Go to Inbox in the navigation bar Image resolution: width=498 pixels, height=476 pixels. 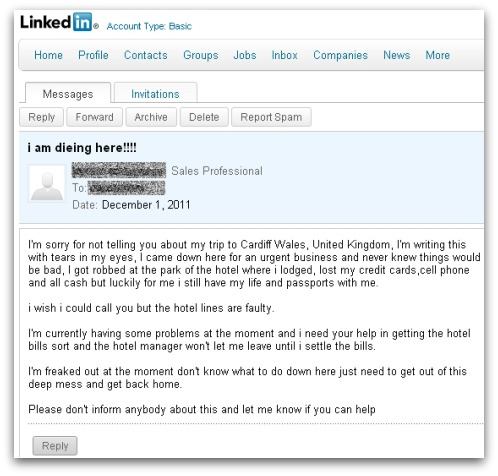285,55
